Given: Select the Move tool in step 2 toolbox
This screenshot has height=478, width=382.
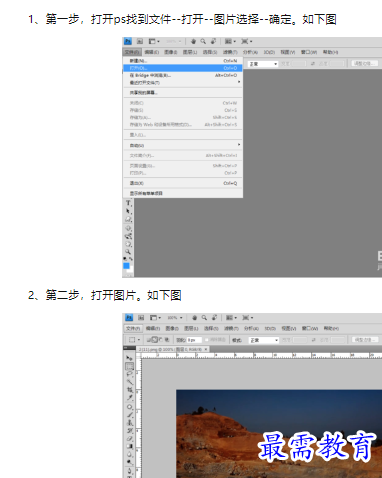Looking at the screenshot, I should click(x=129, y=358).
